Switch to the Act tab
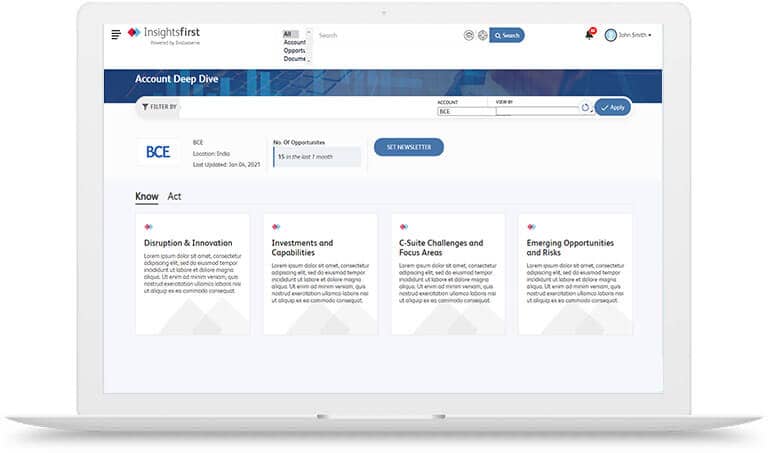768x453 pixels. (174, 196)
